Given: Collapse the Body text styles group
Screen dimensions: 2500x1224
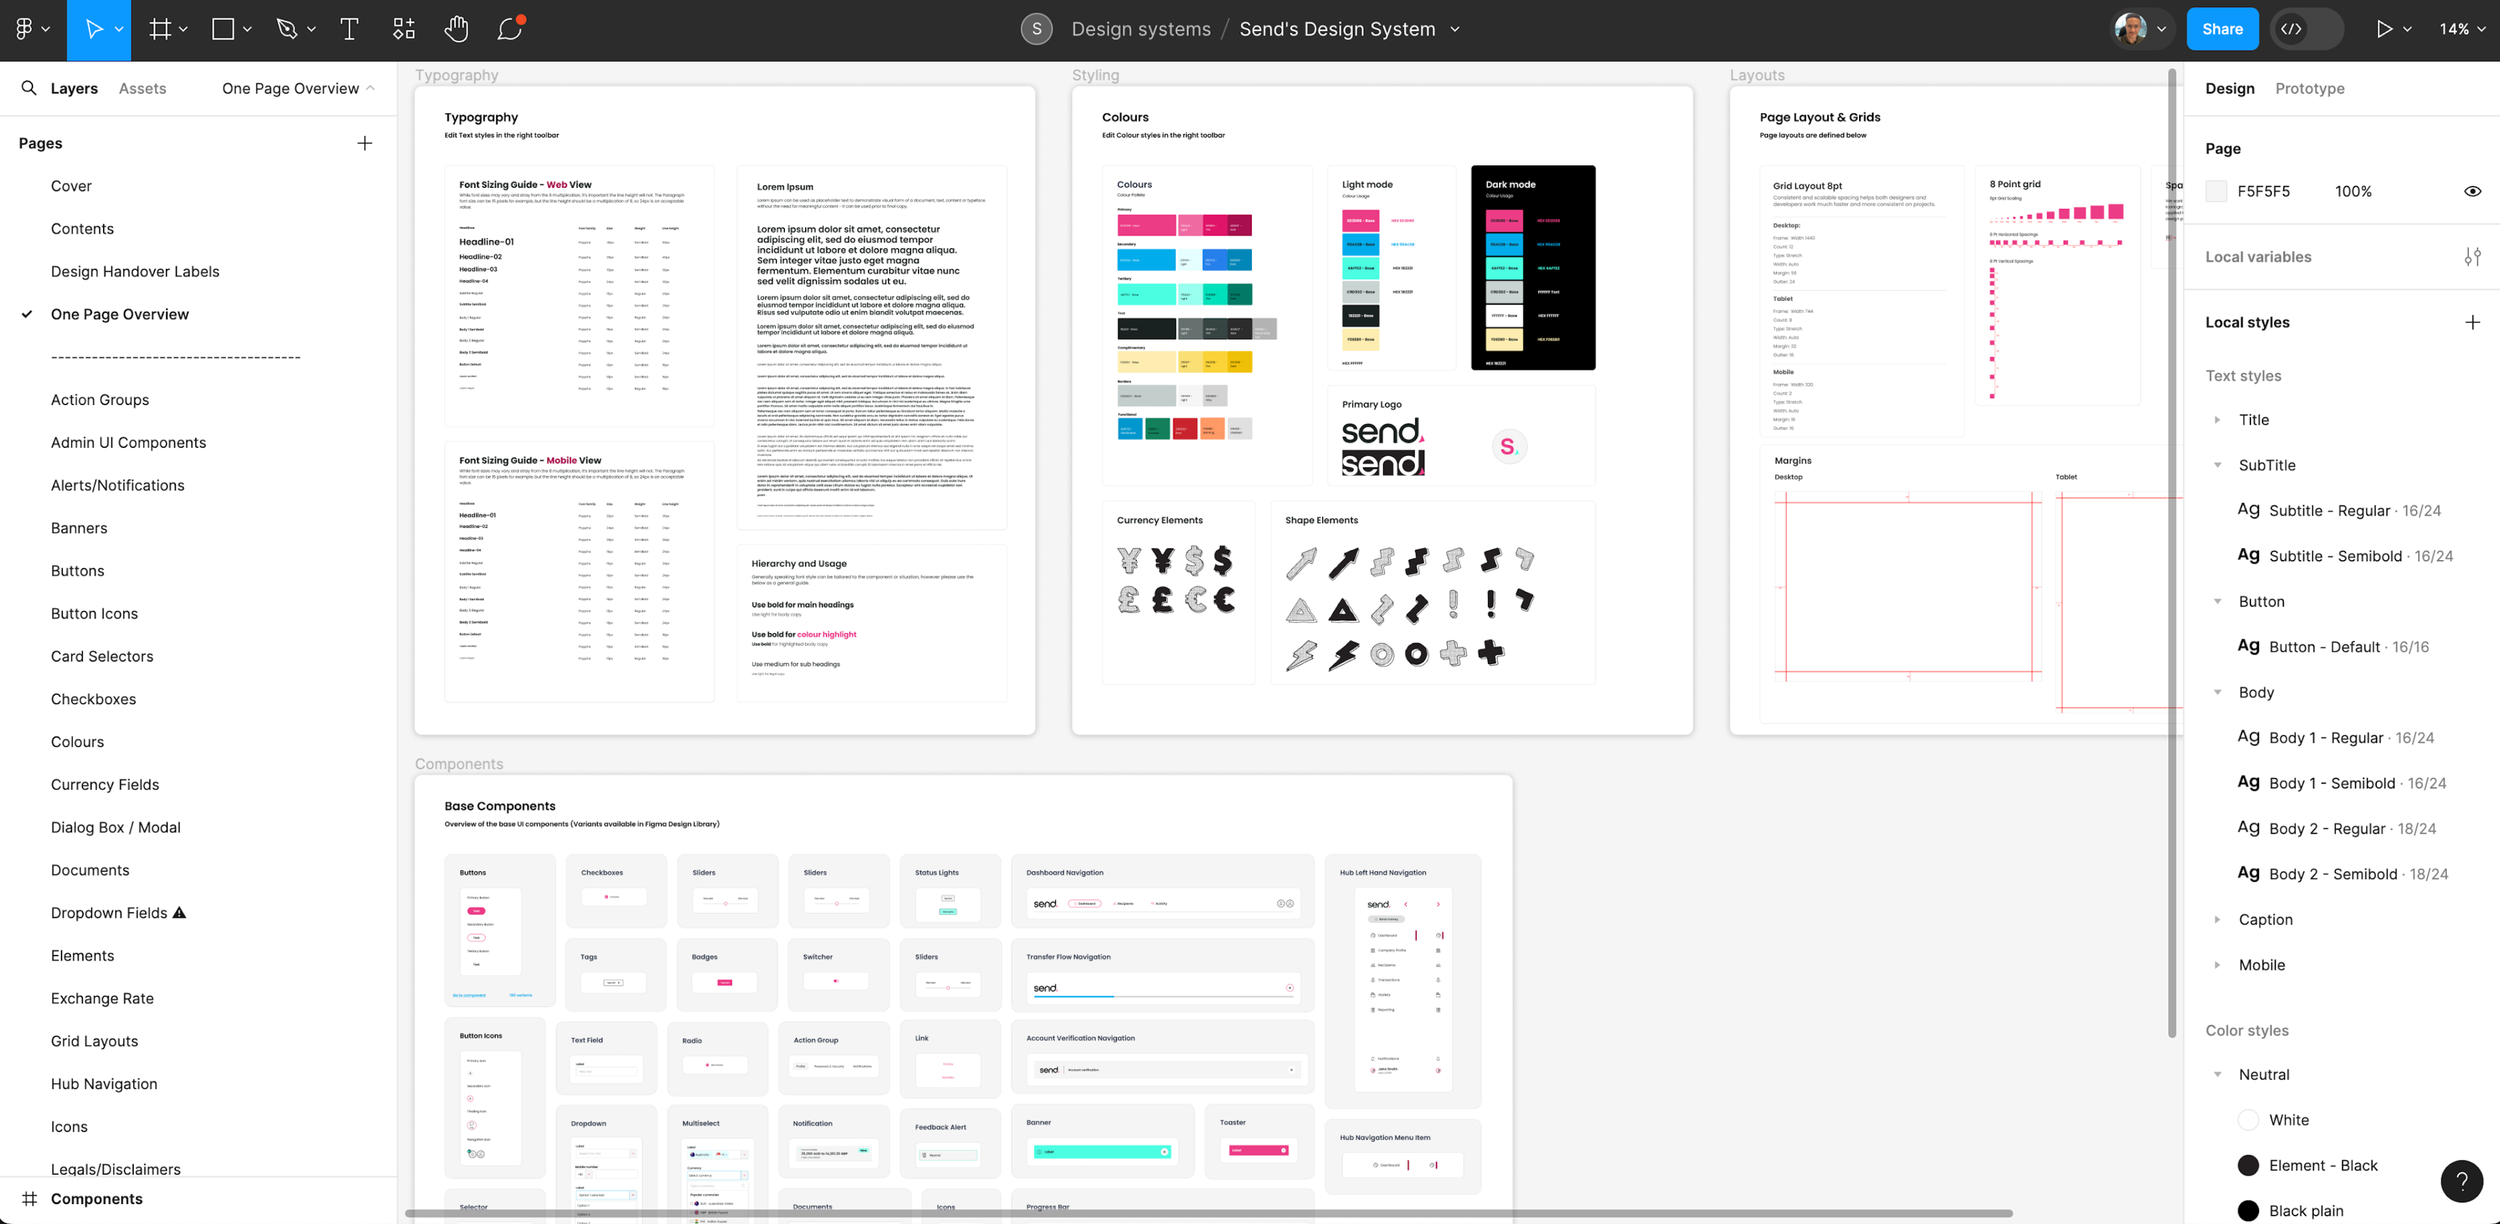Looking at the screenshot, I should pyautogui.click(x=2217, y=692).
